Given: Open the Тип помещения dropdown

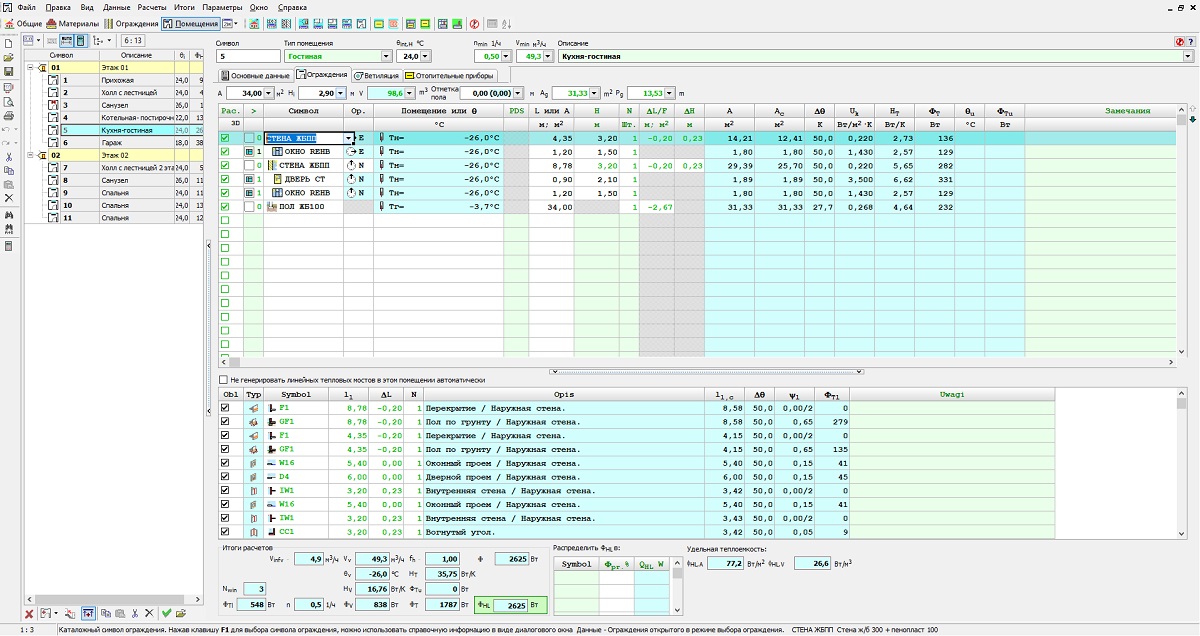Looking at the screenshot, I should coord(385,57).
